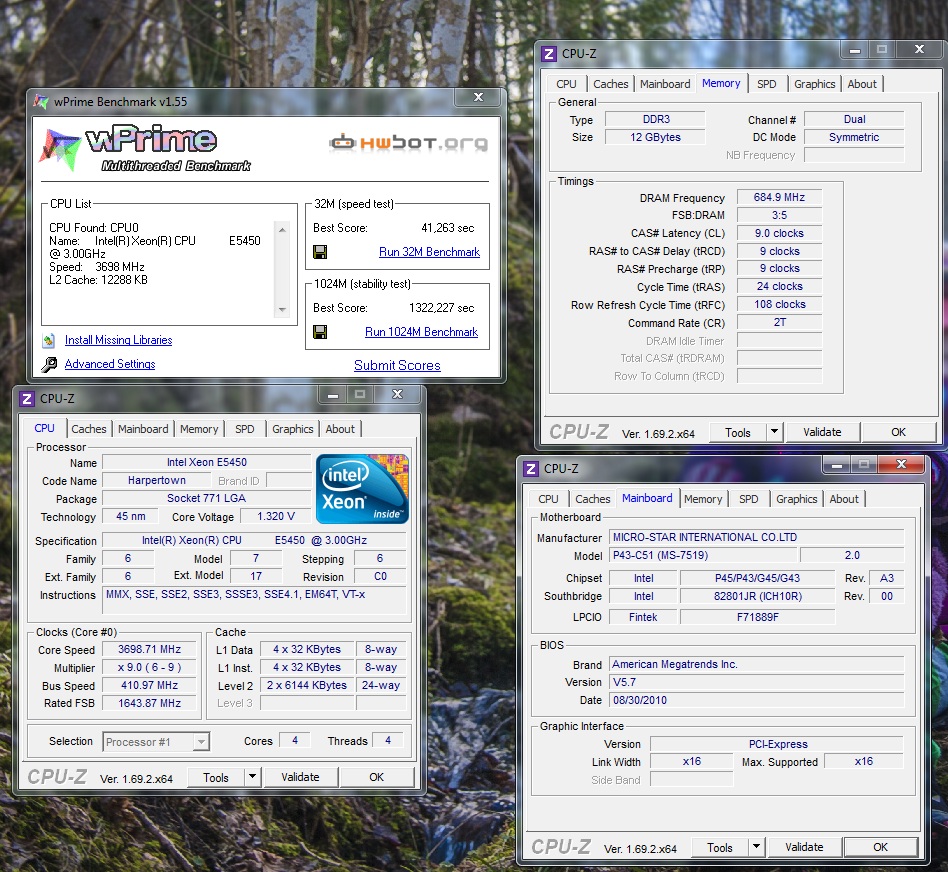The width and height of the screenshot is (948, 872).
Task: Click the BIOS date 08/30/2010 field
Action: tap(756, 700)
